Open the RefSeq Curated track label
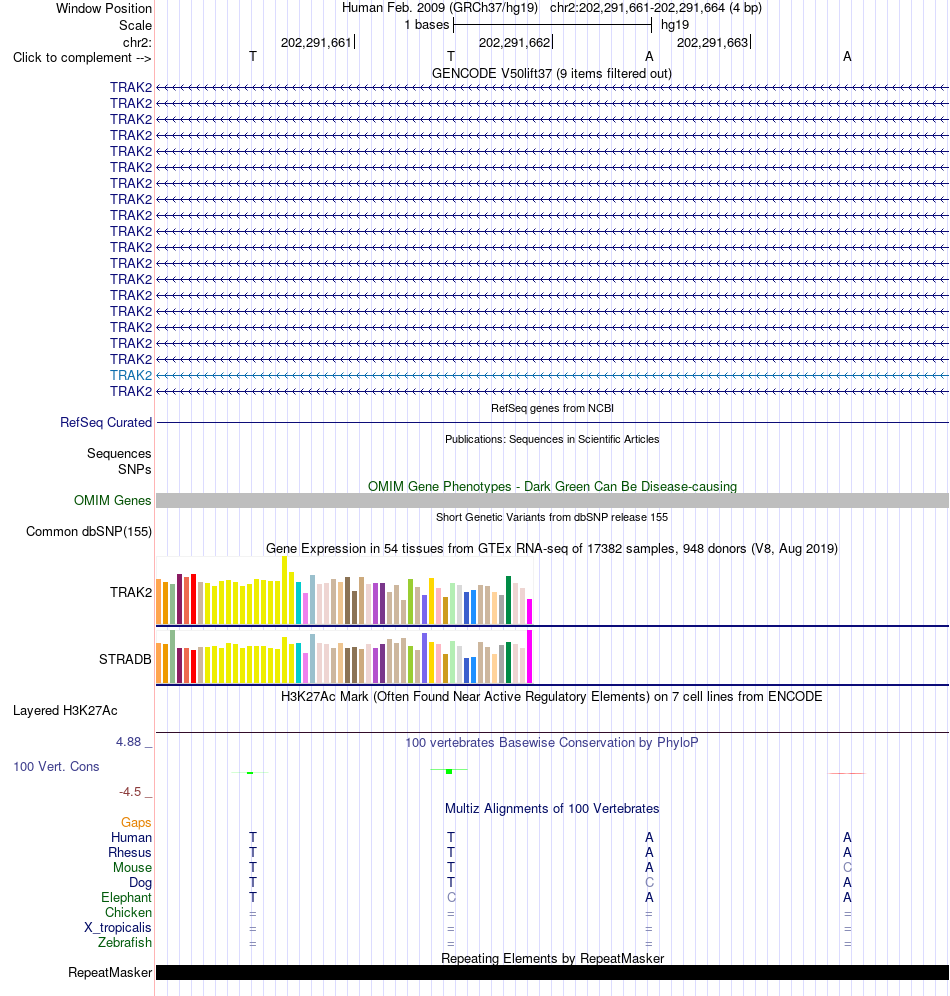Viewport: 950px width, 996px height. coord(106,422)
